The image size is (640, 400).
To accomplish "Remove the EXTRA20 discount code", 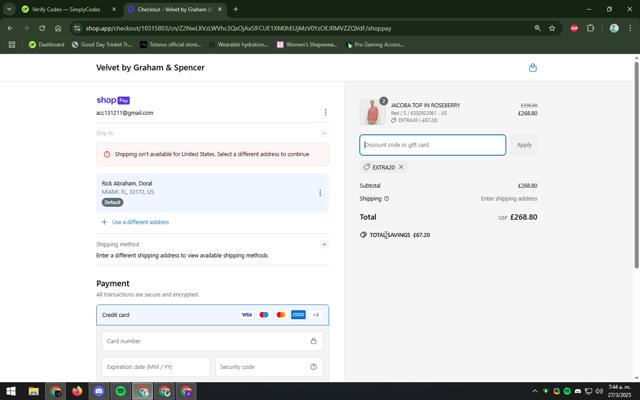I will tap(401, 167).
